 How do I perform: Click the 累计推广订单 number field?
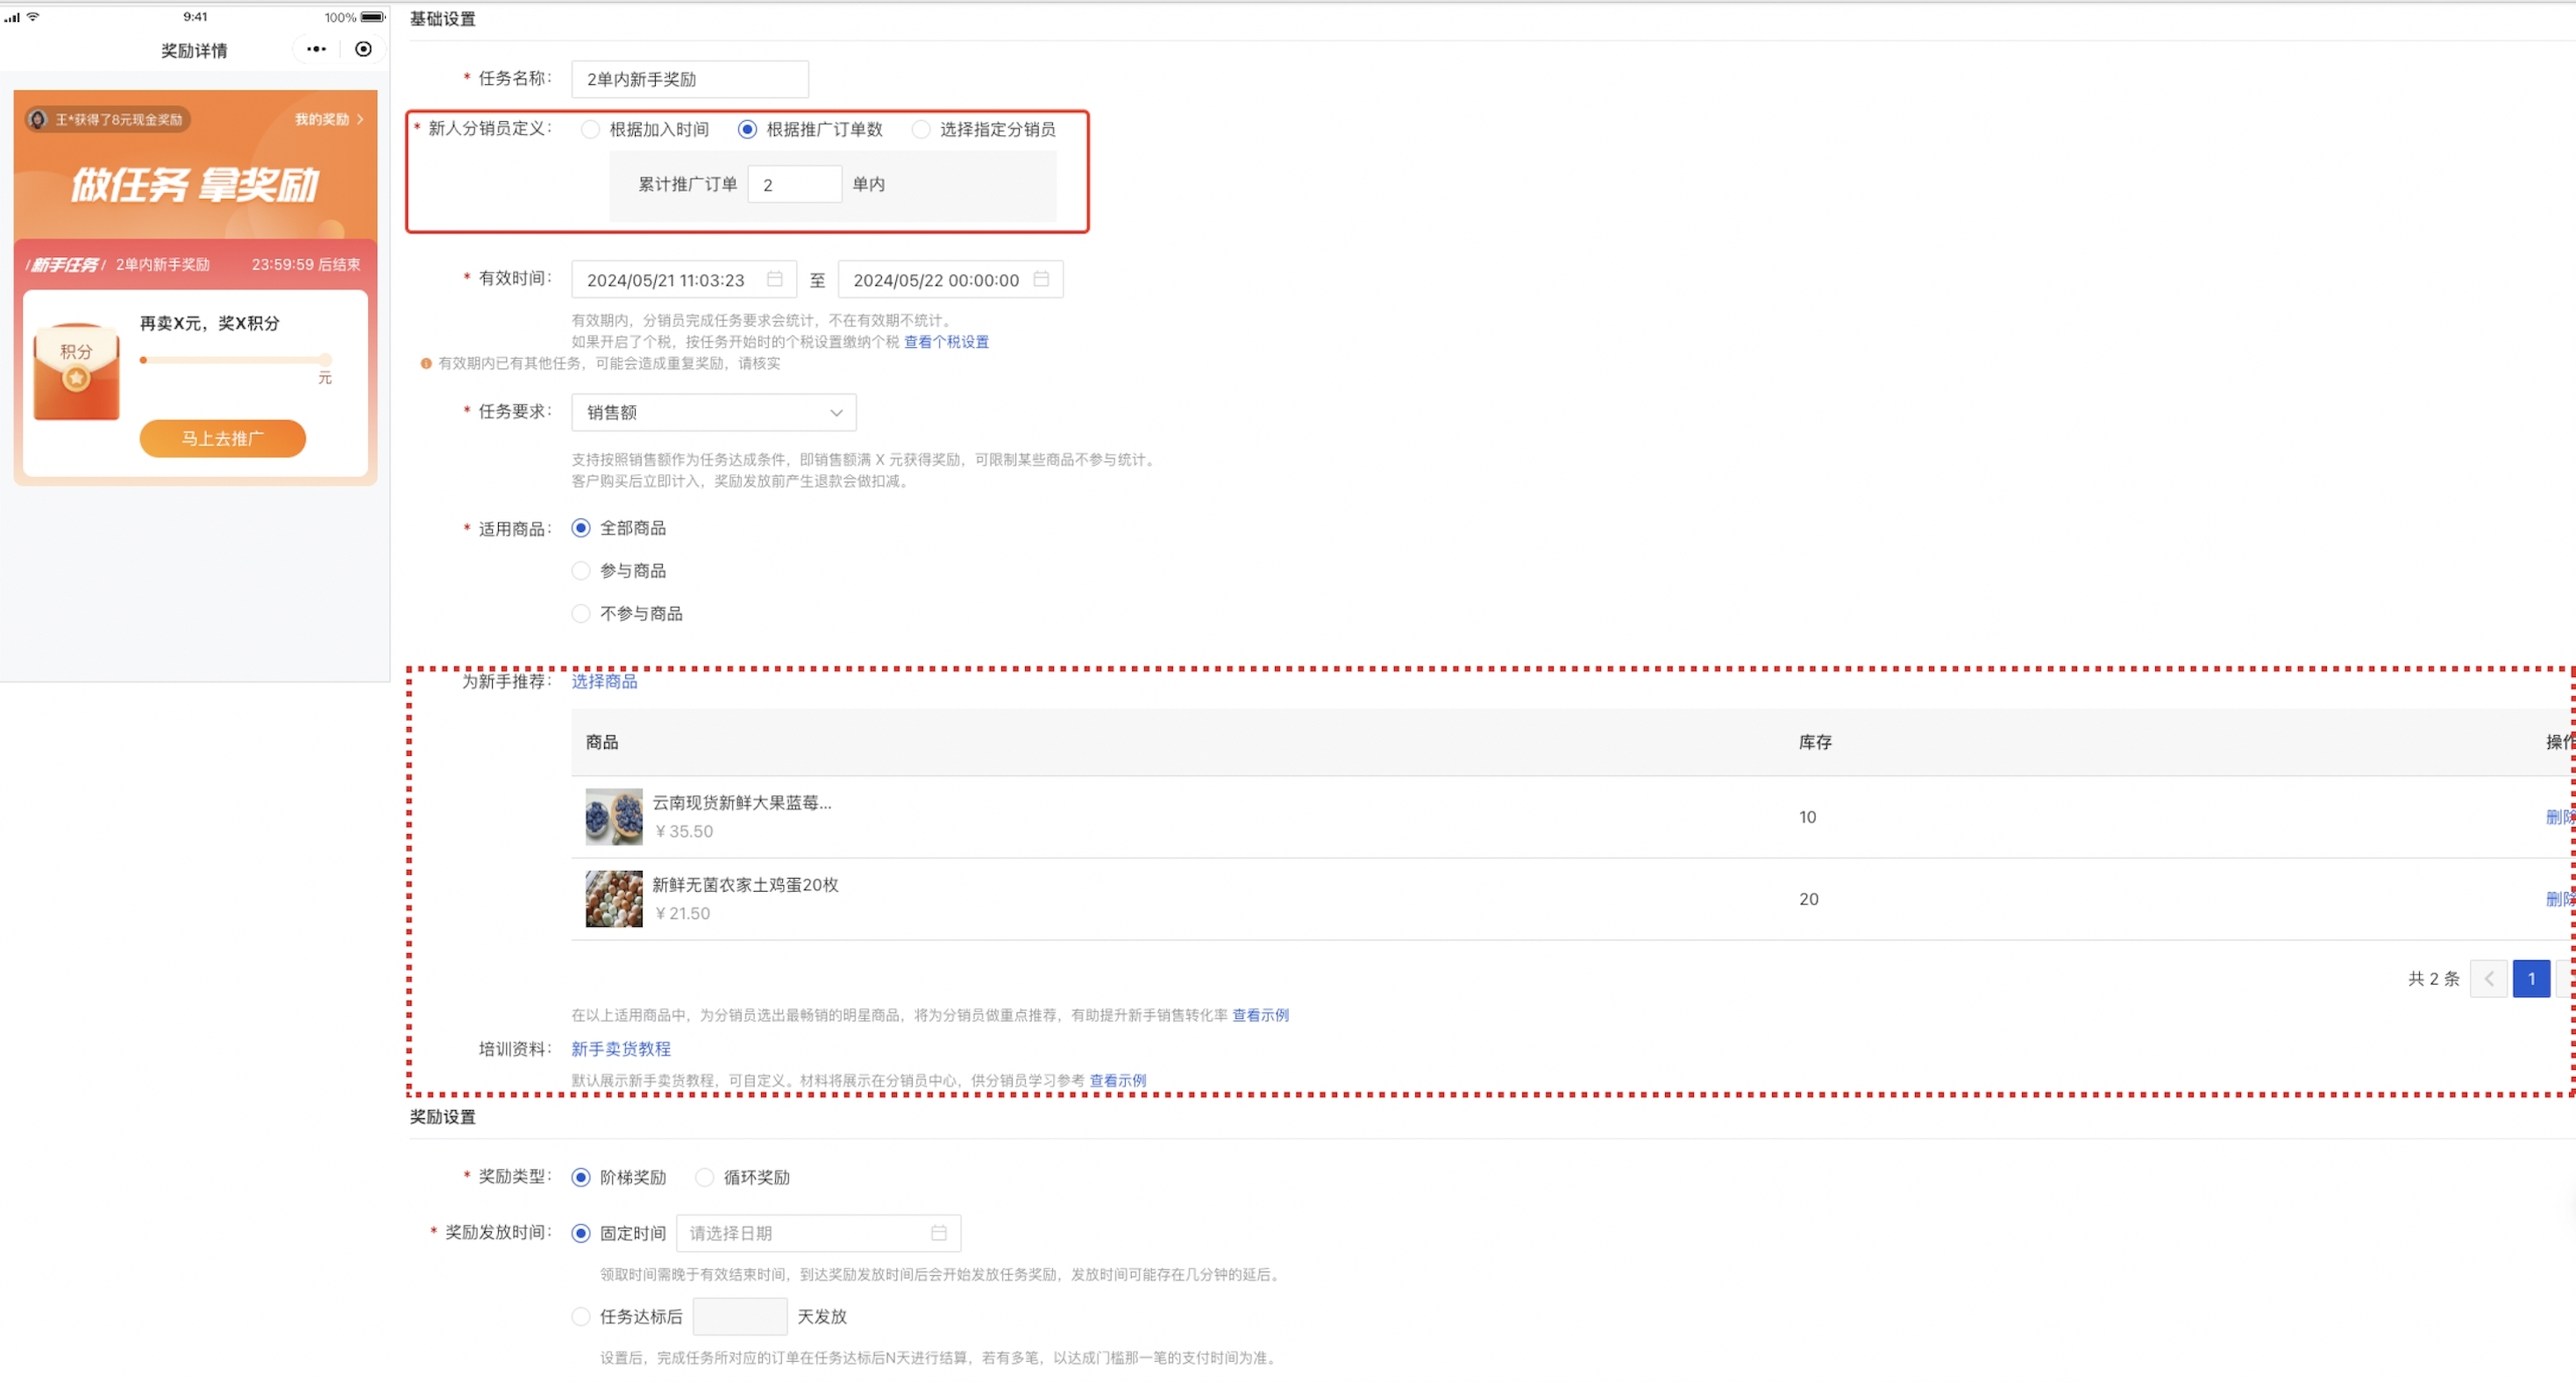point(794,184)
